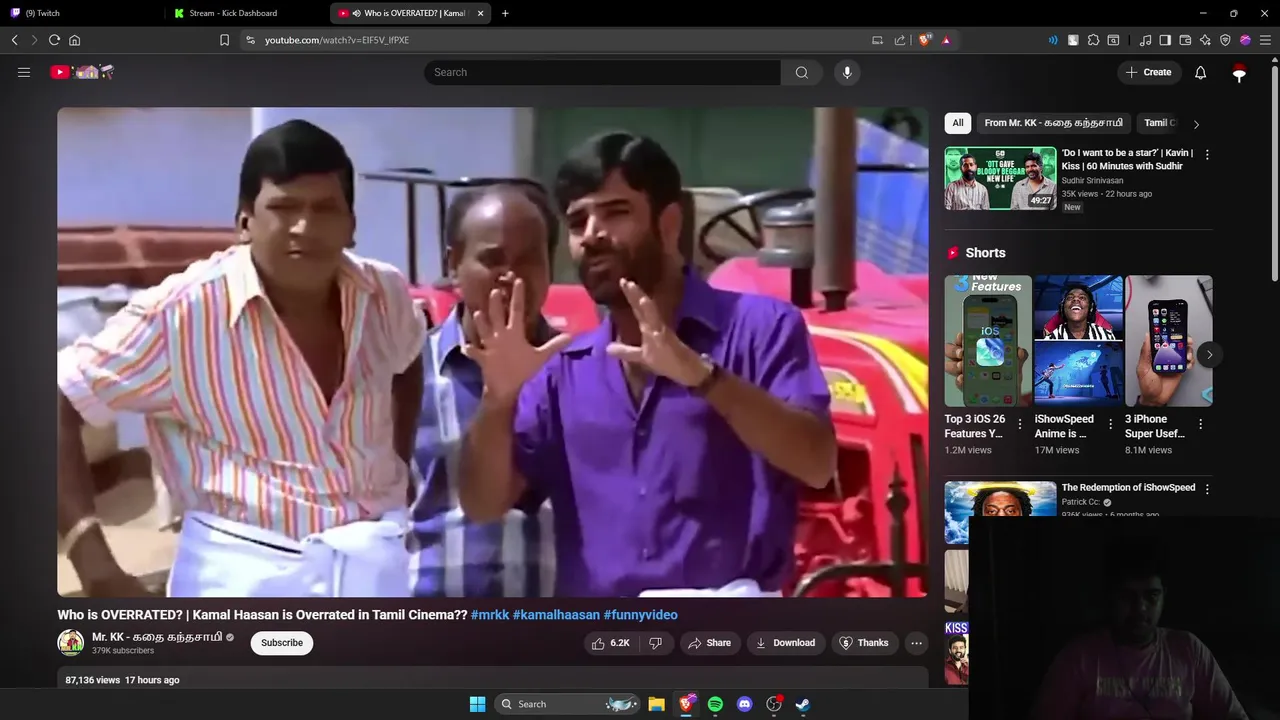Open Windows Start menu
The width and height of the screenshot is (1280, 720).
coord(477,704)
